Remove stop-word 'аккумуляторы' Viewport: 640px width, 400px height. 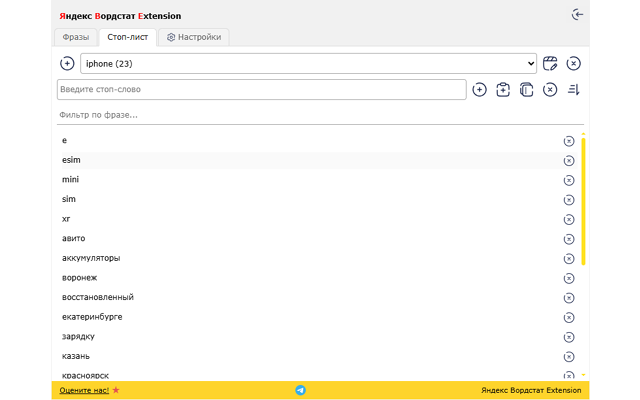pyautogui.click(x=569, y=259)
